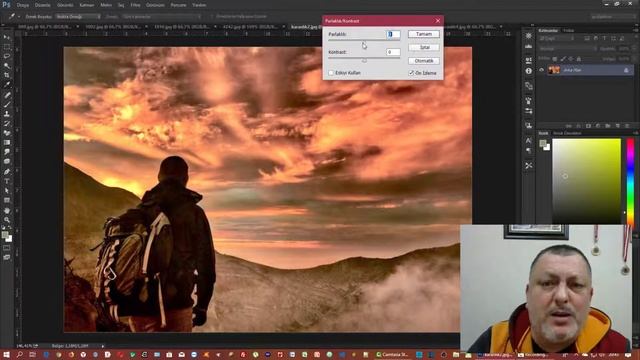Toggle lock transparent pixels in Layers panel
This screenshot has height=360, width=640.
click(555, 59)
